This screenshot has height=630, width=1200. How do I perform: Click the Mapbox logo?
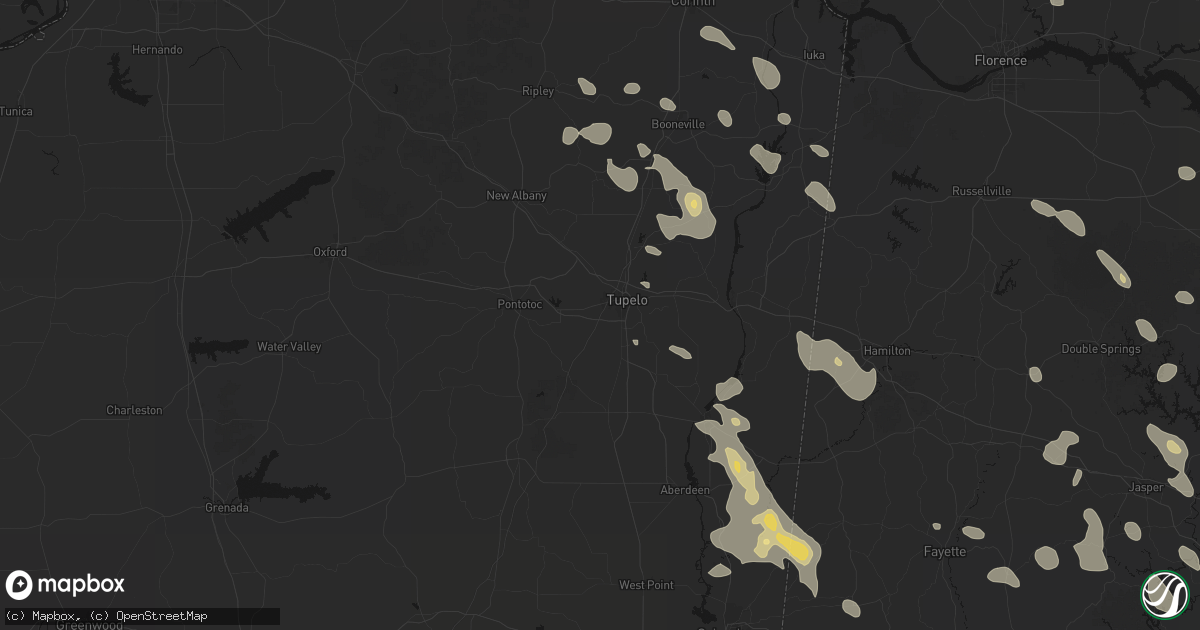point(66,585)
